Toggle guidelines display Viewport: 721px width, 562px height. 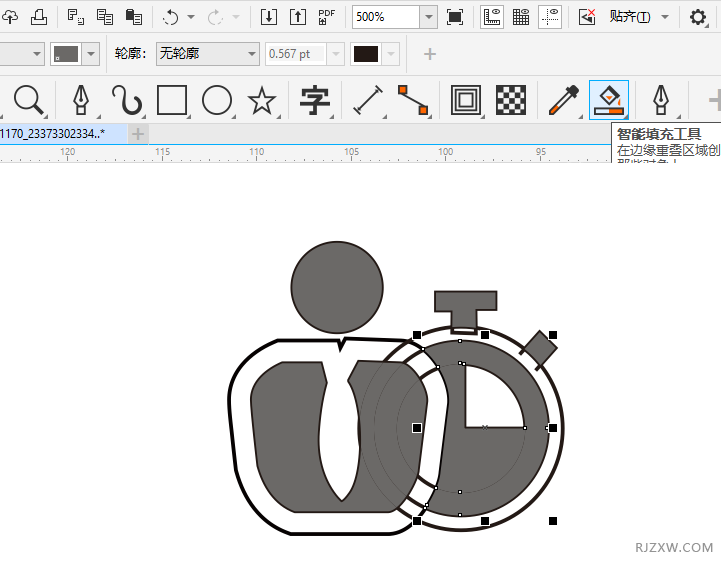(x=549, y=17)
